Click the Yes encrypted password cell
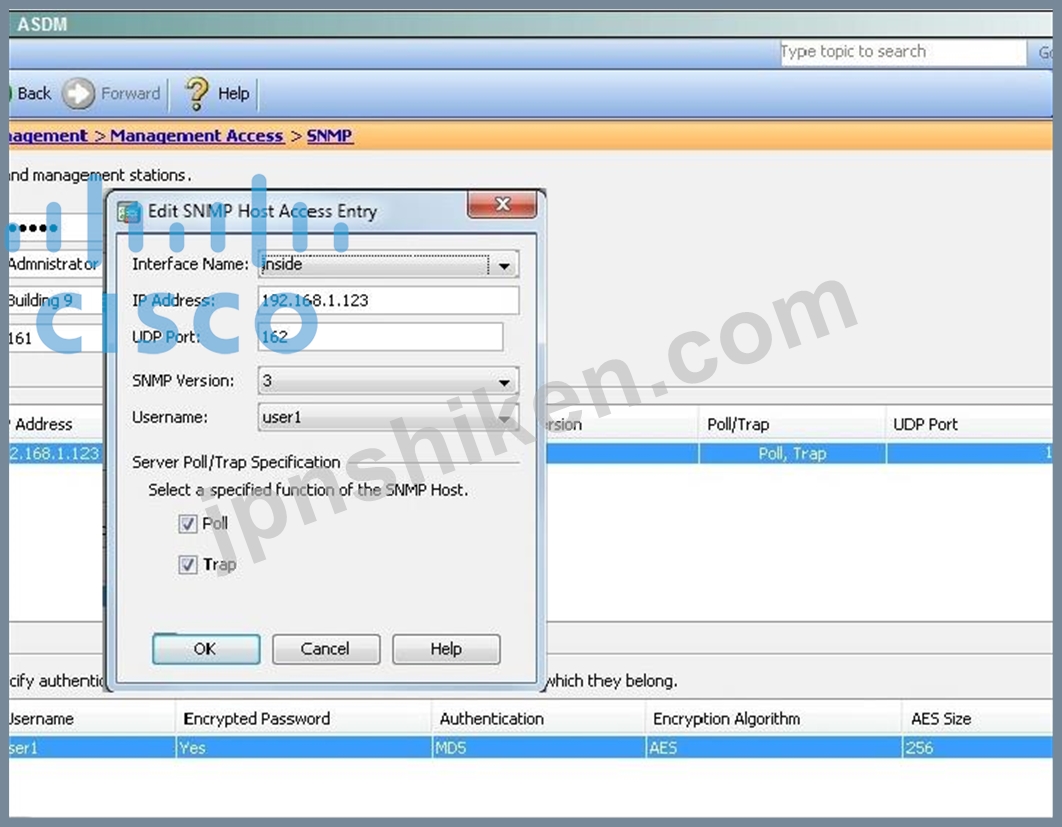Screen dimensions: 1062x827 (x=303, y=748)
